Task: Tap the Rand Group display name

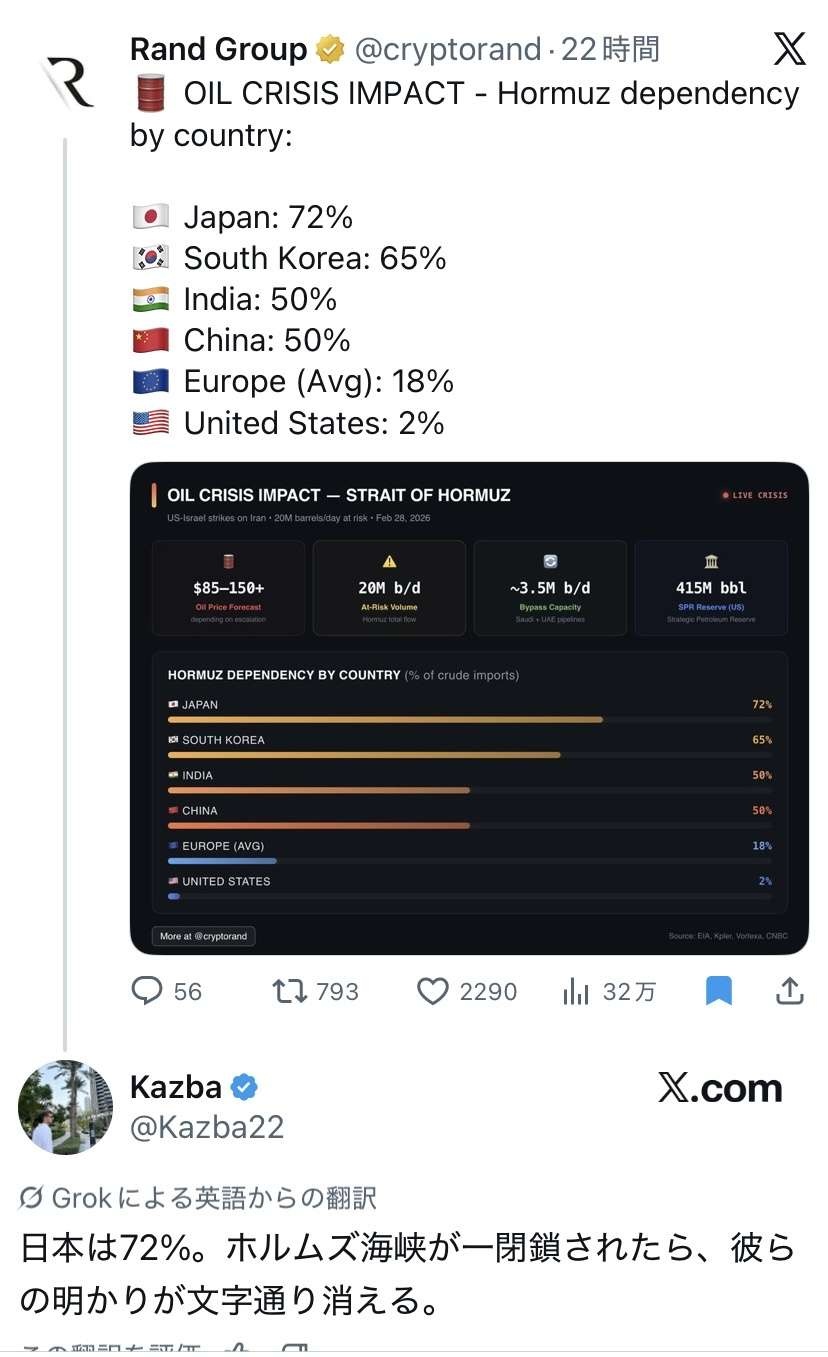Action: coord(218,48)
